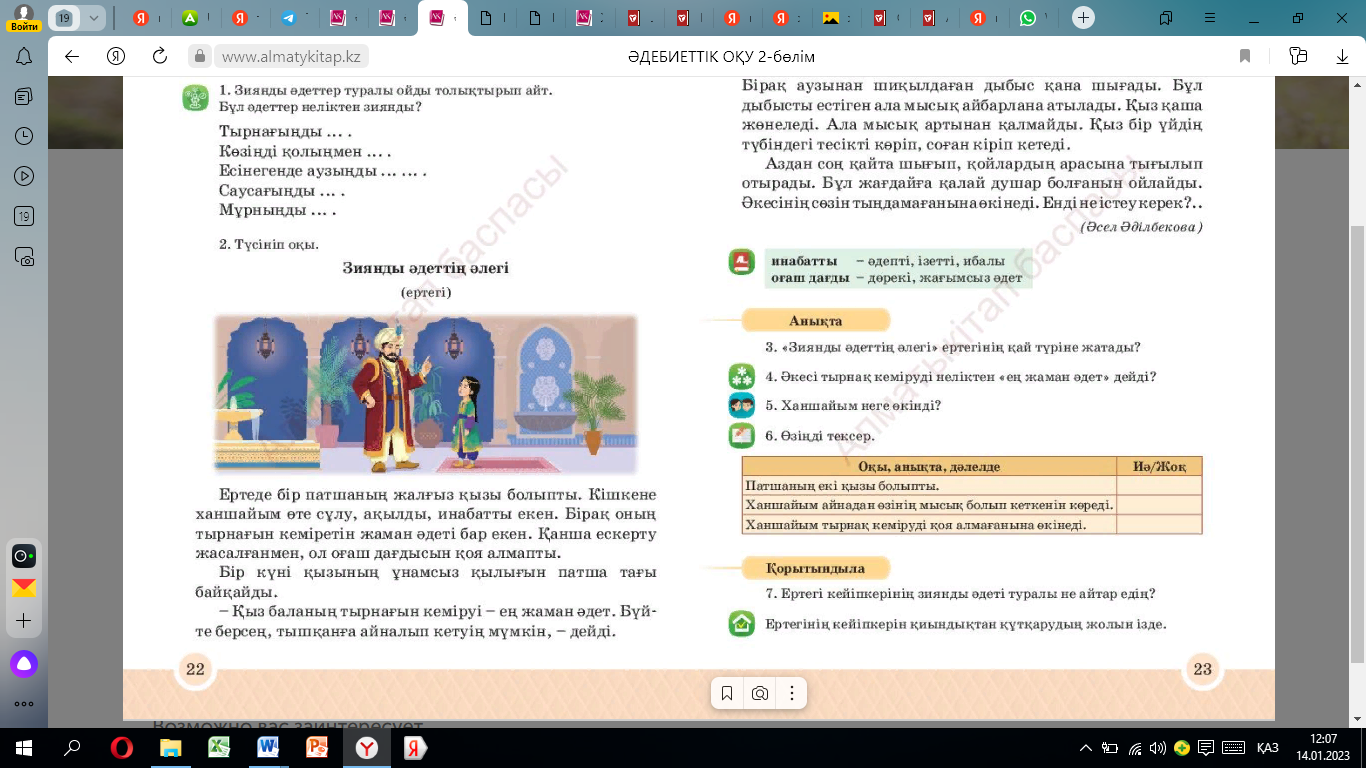
Task: Open the Windows Start menu
Action: click(x=24, y=748)
